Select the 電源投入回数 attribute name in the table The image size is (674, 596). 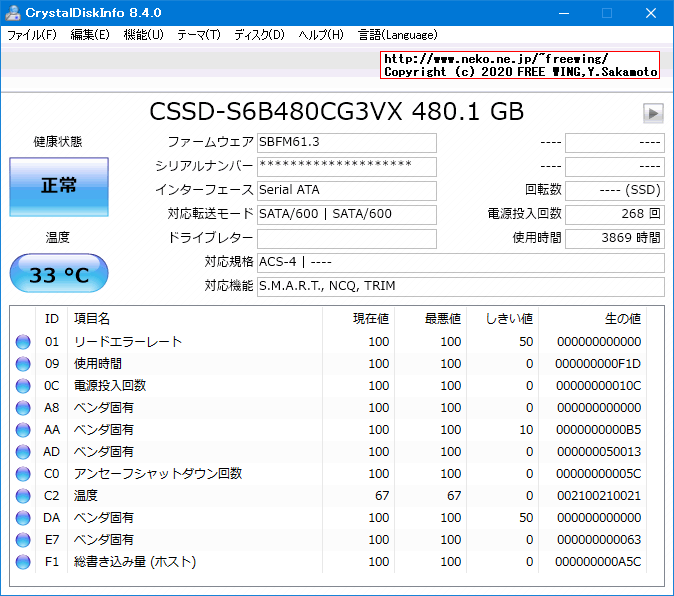110,386
